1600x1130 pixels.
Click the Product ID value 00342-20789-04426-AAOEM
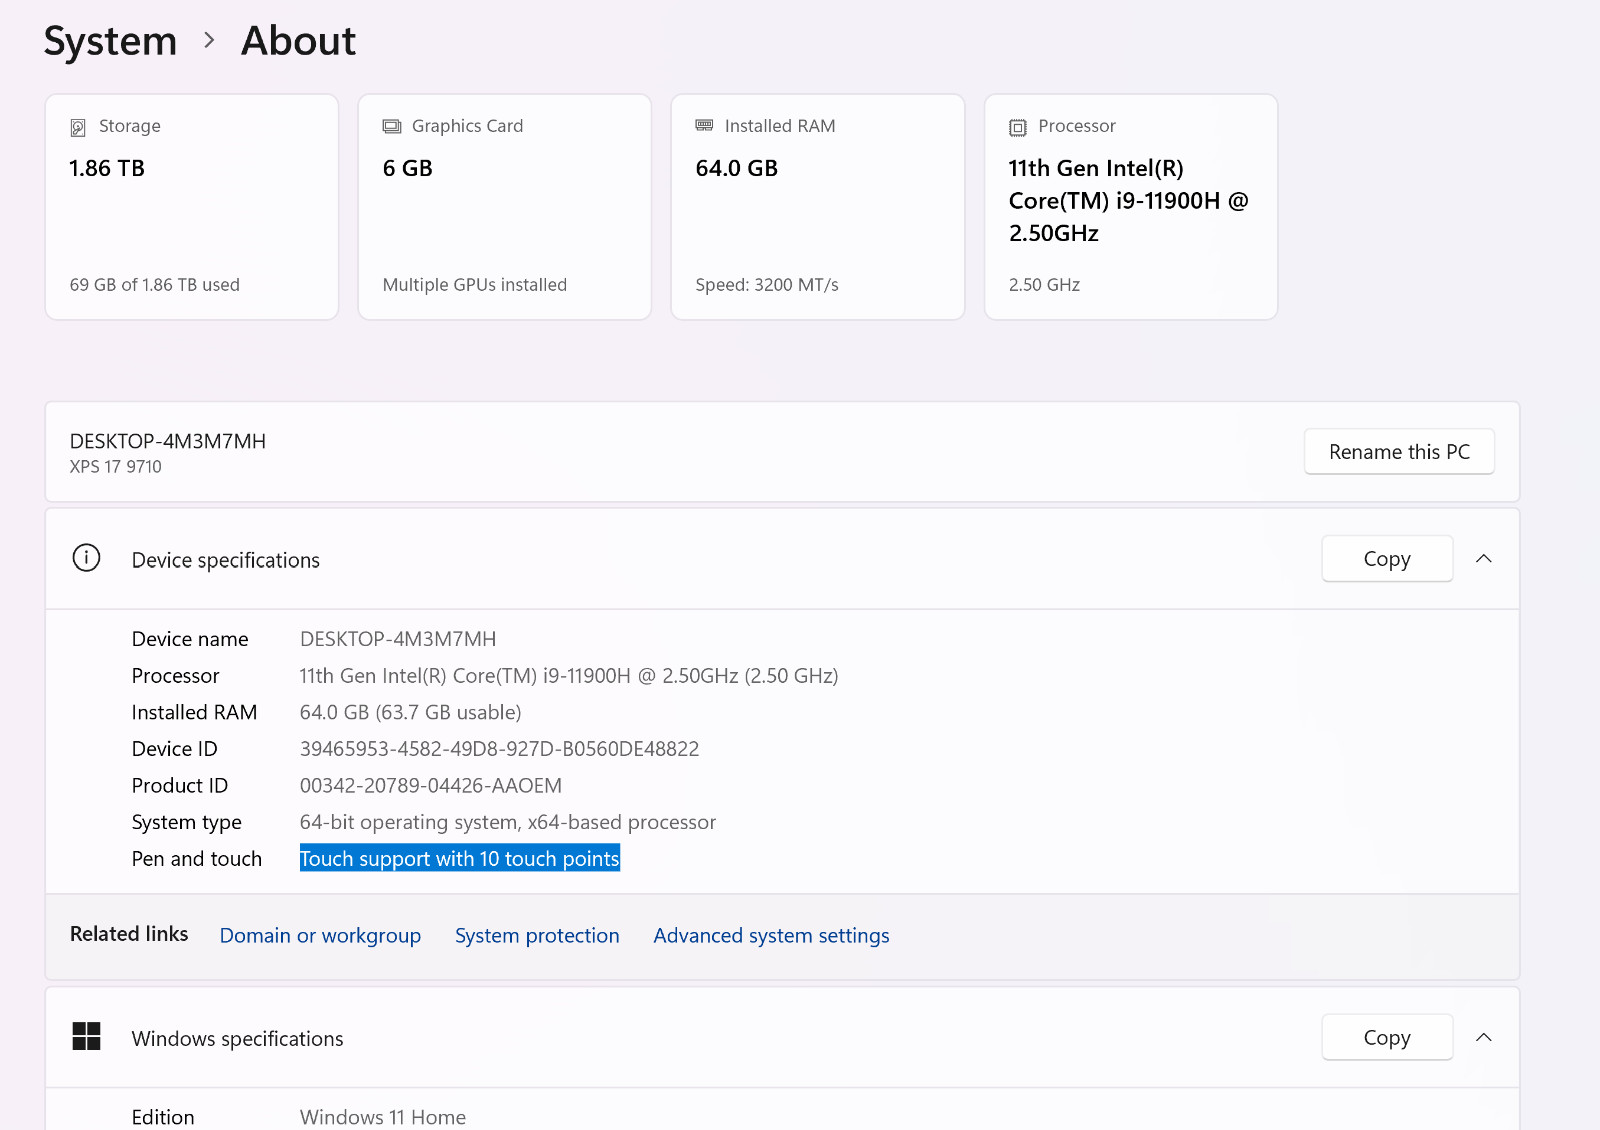[x=431, y=786]
